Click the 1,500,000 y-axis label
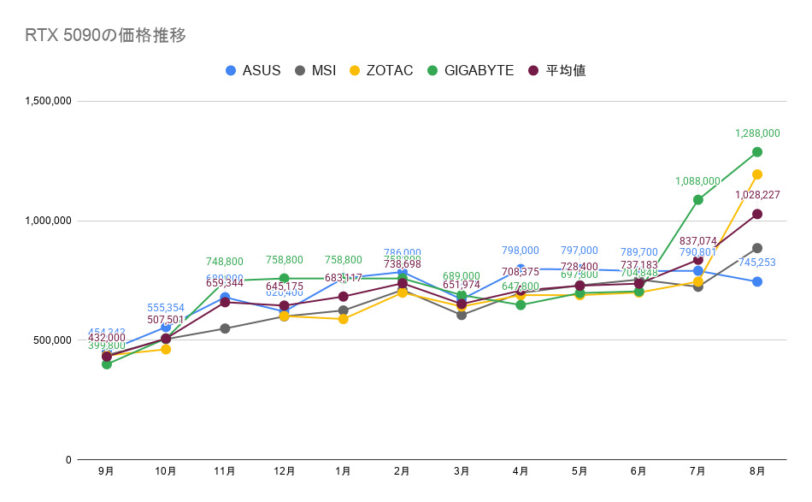The image size is (812, 502). point(48,101)
